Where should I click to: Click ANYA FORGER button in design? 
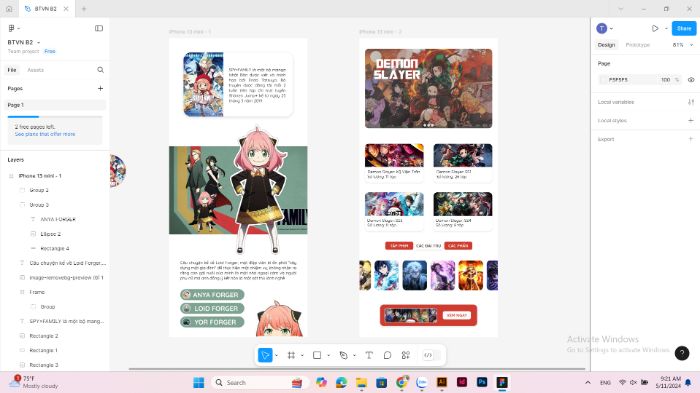click(212, 295)
